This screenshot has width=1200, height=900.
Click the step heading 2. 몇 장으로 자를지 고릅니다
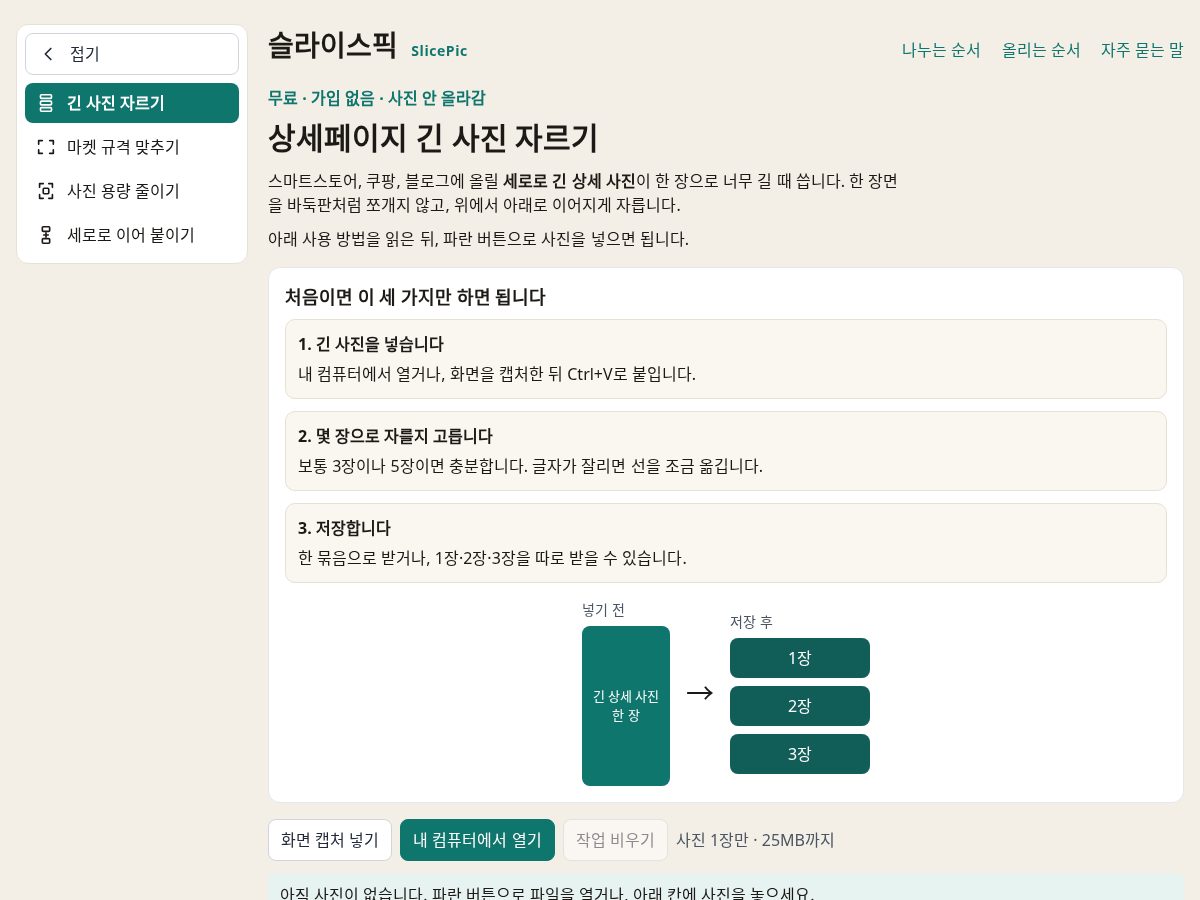click(x=395, y=436)
